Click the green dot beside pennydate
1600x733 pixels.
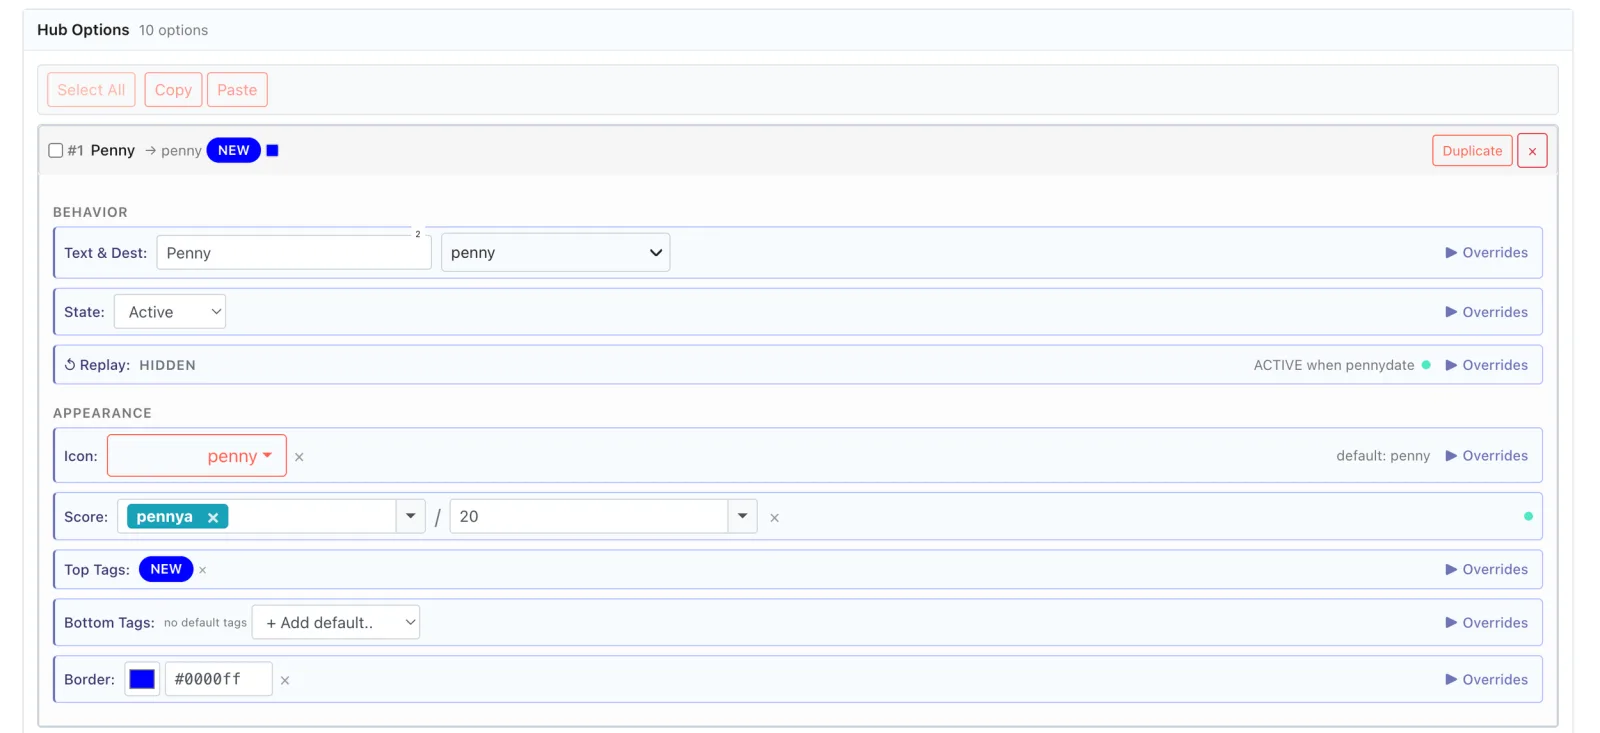[1426, 365]
